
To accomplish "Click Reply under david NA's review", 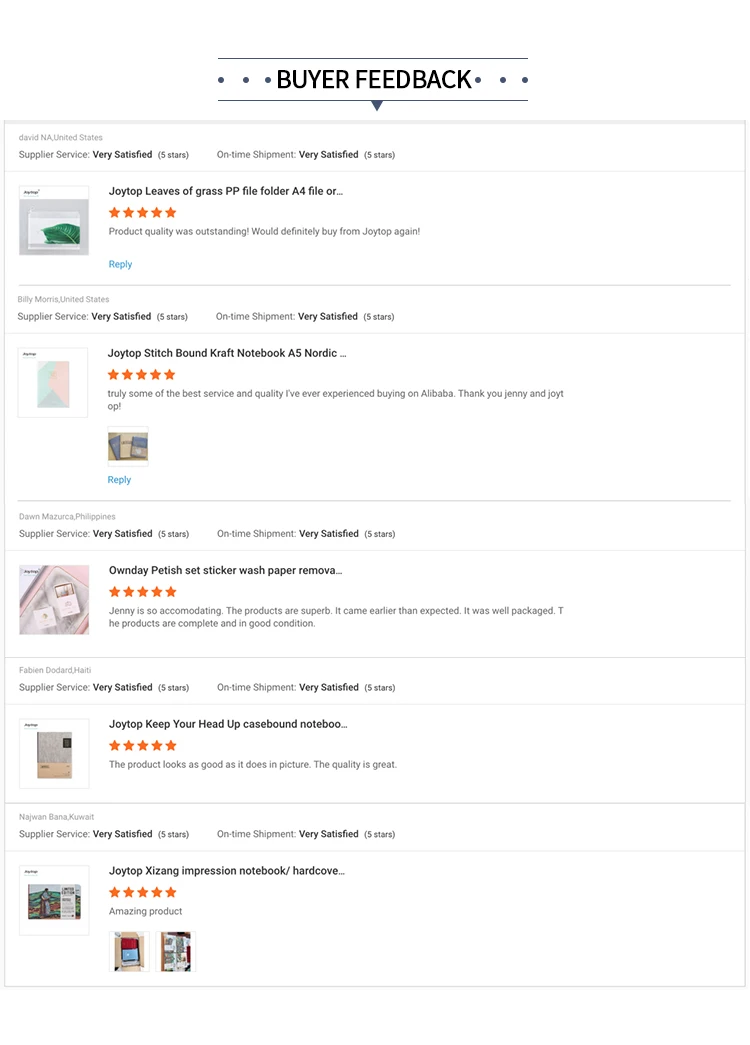I will 120,264.
